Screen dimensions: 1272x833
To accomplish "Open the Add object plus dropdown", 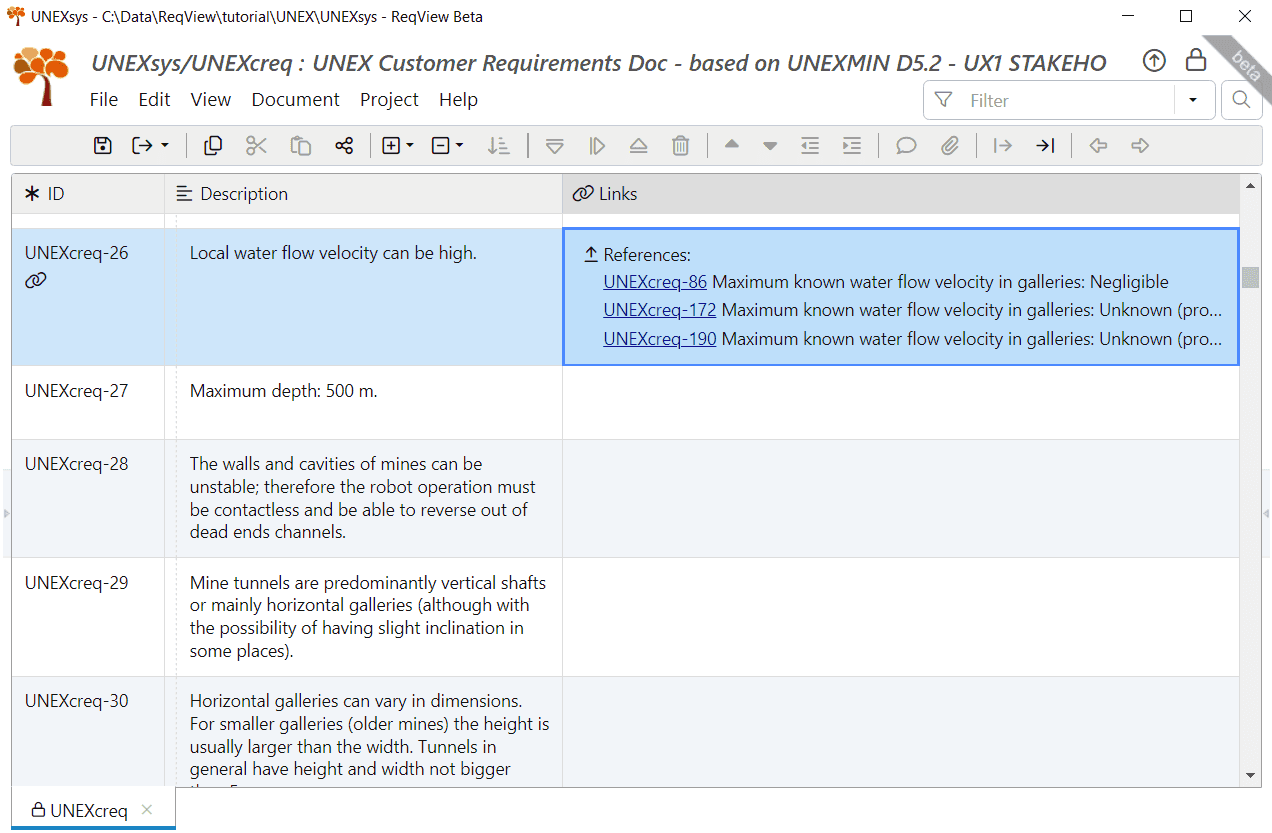I will coord(398,146).
